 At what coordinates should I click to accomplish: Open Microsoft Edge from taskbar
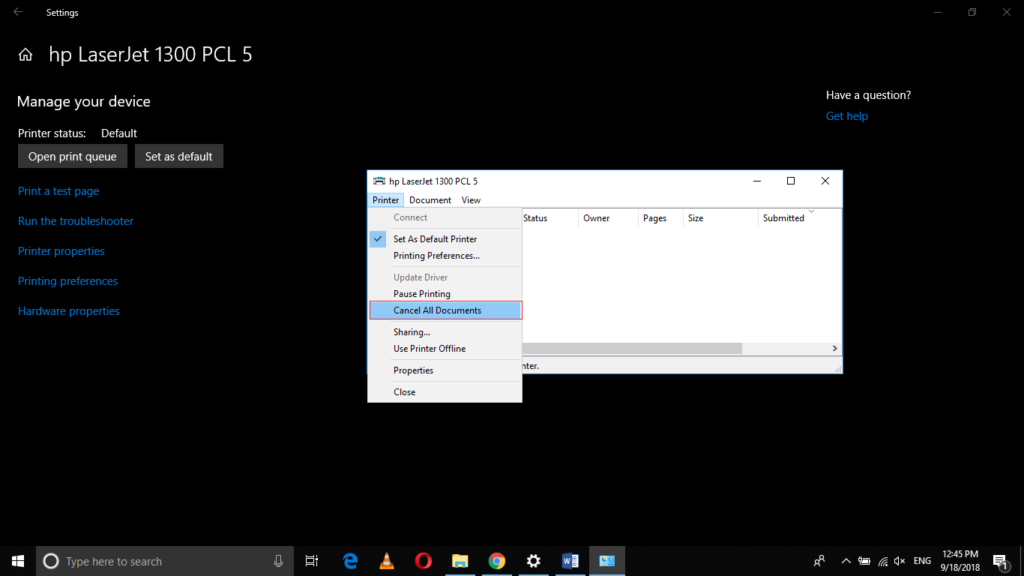350,561
